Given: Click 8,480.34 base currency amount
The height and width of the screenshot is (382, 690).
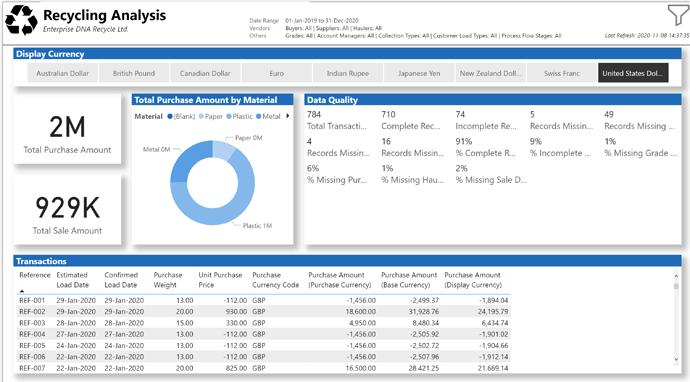Looking at the screenshot, I should click(x=426, y=323).
